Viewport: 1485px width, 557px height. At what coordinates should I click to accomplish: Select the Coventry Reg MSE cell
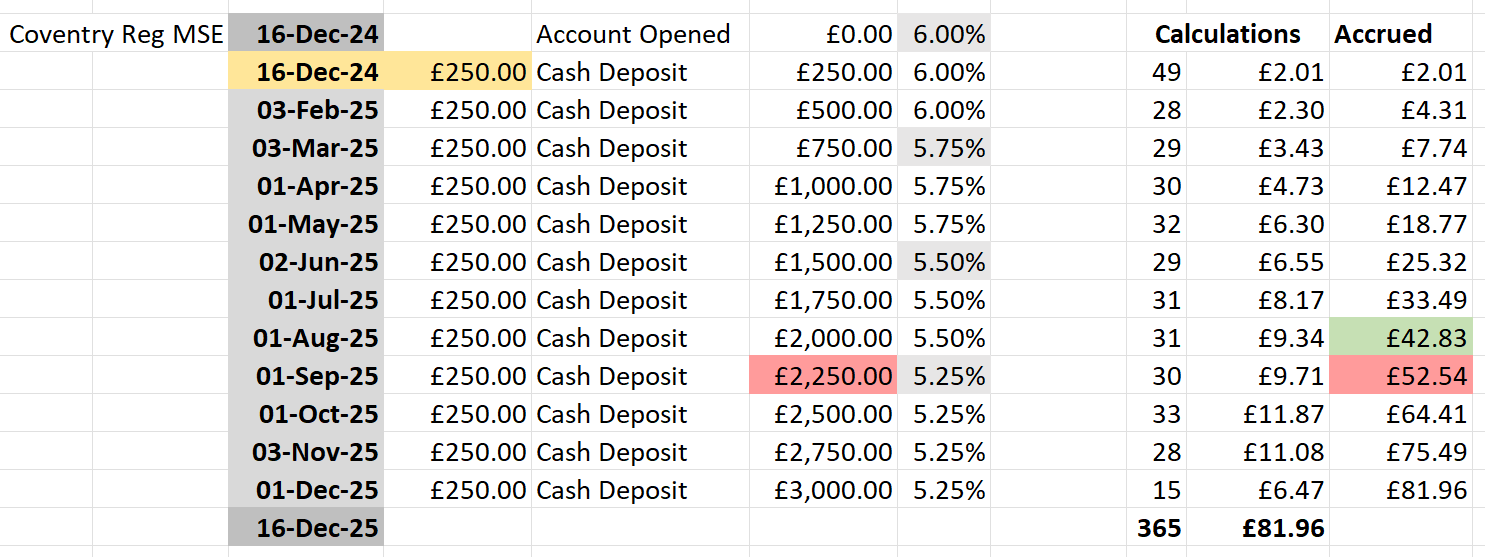coord(116,35)
